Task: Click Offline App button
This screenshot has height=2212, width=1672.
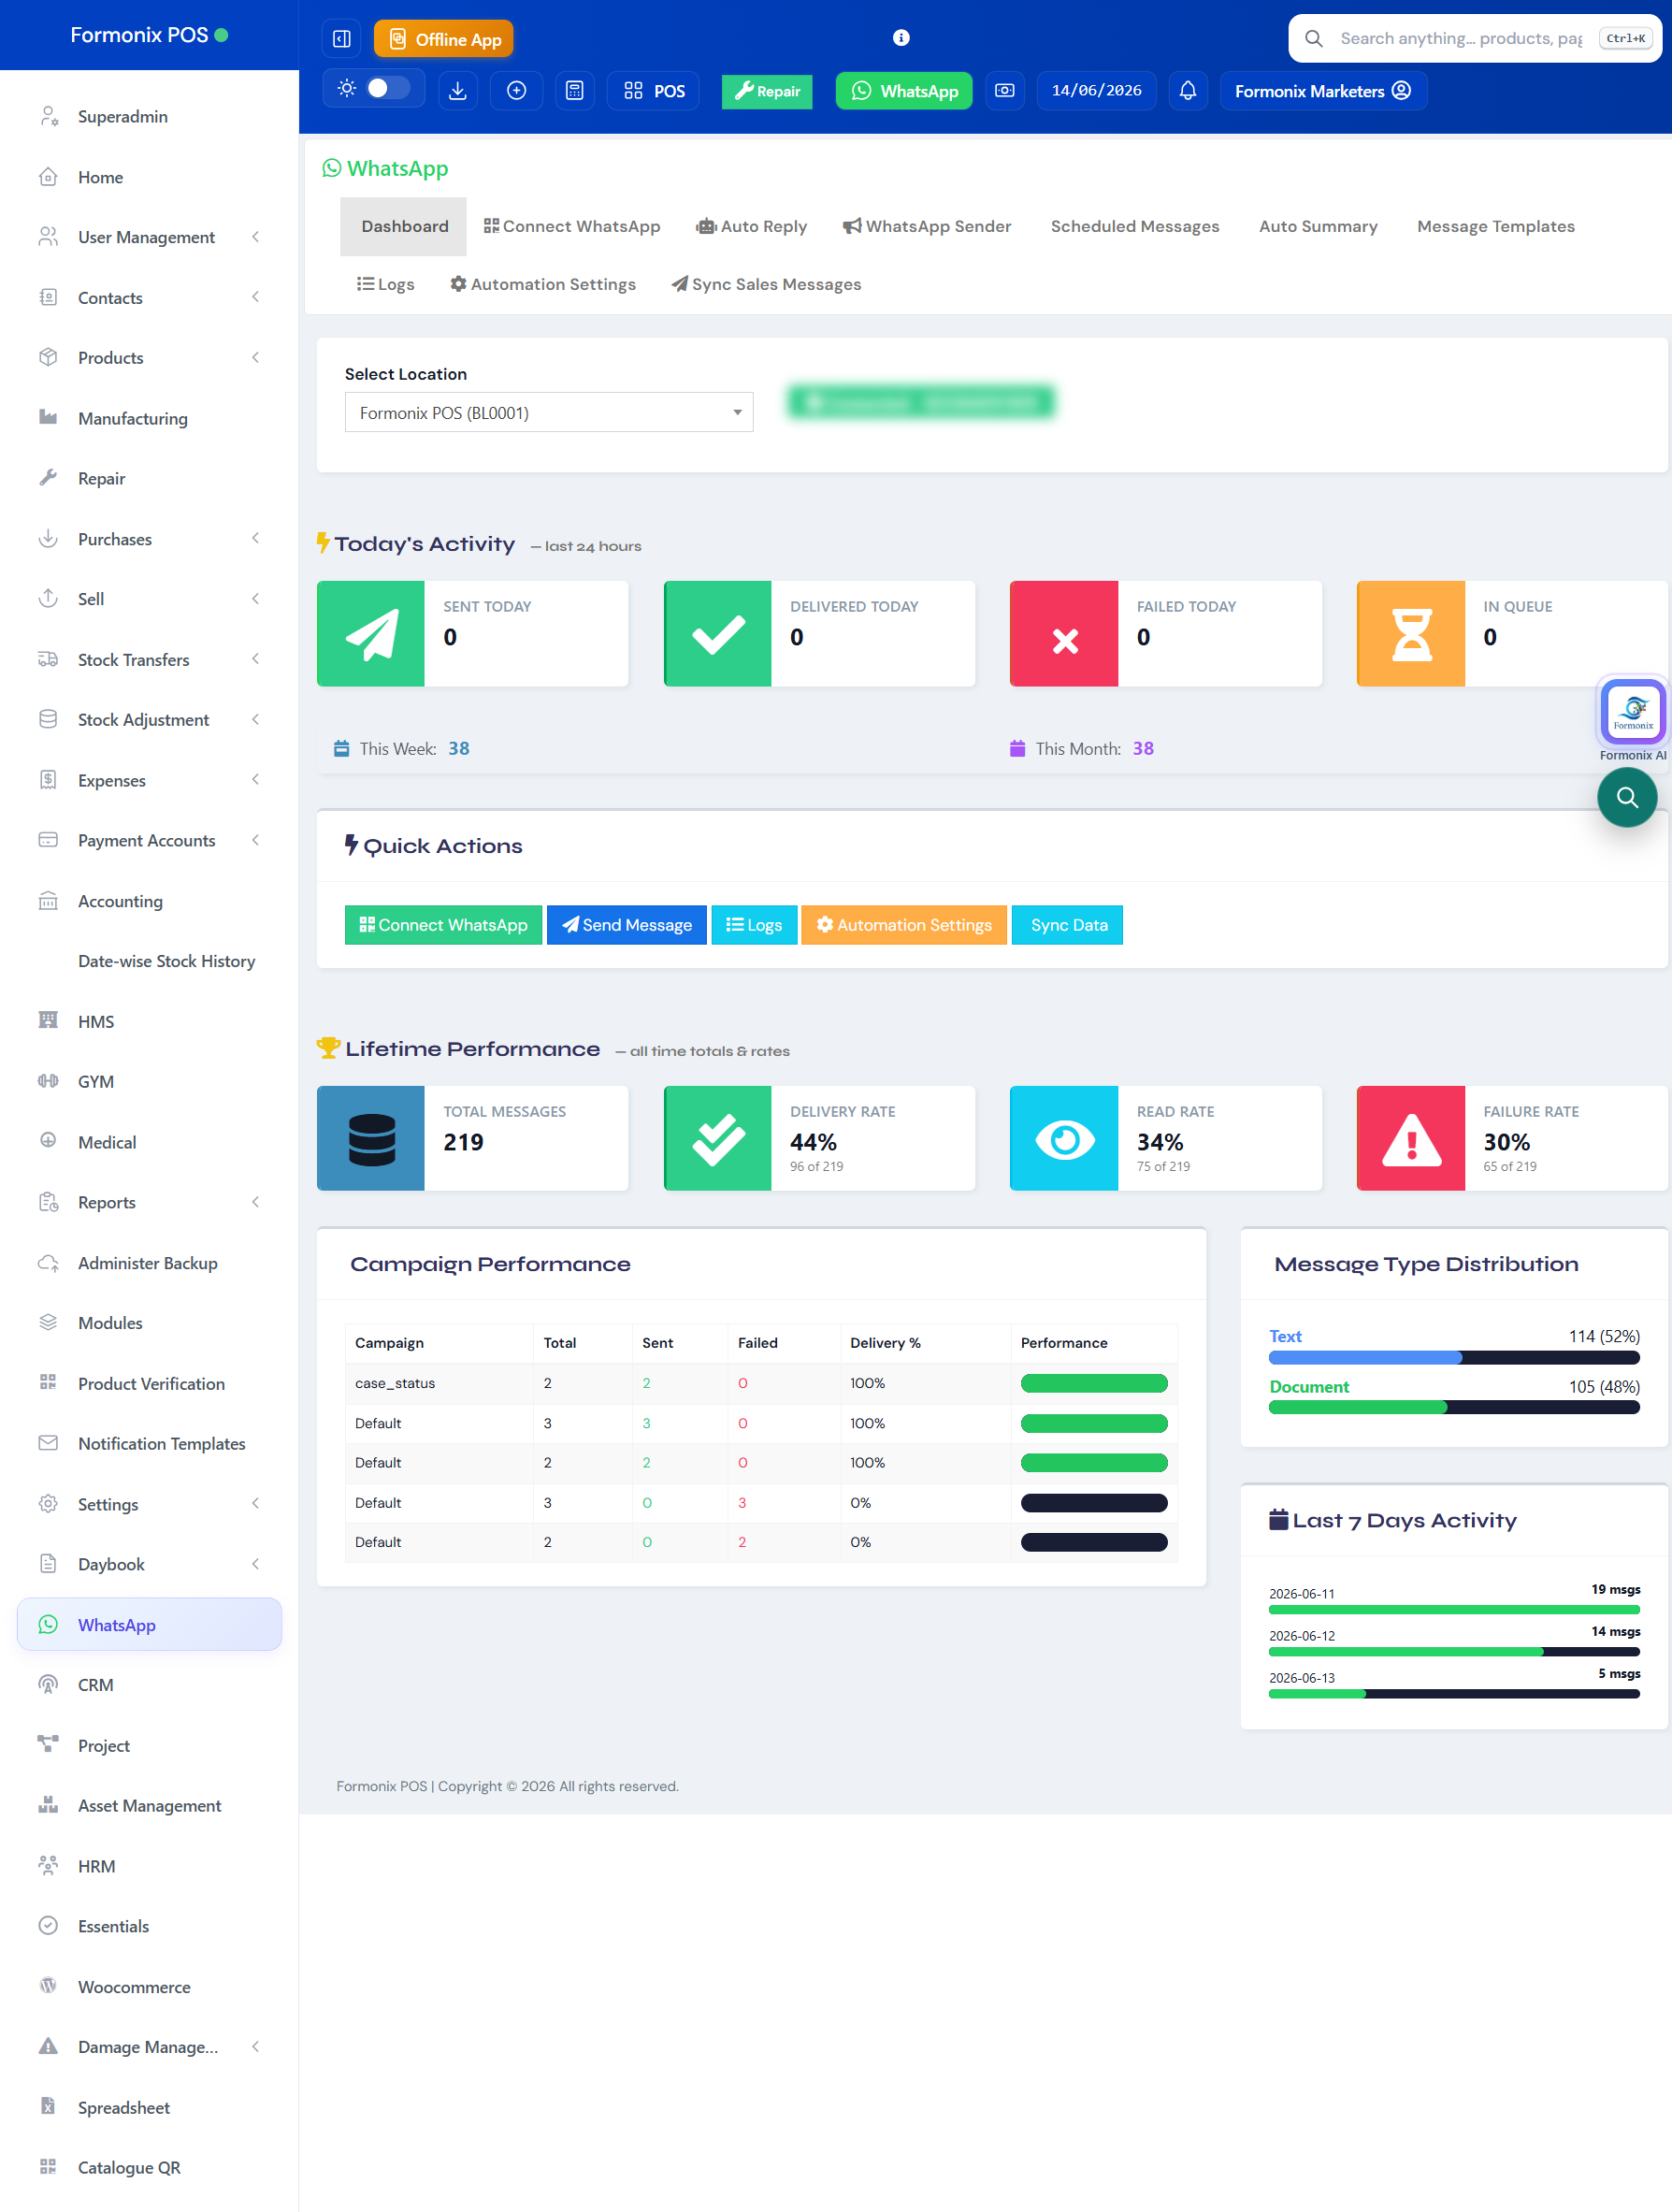Action: [x=444, y=39]
